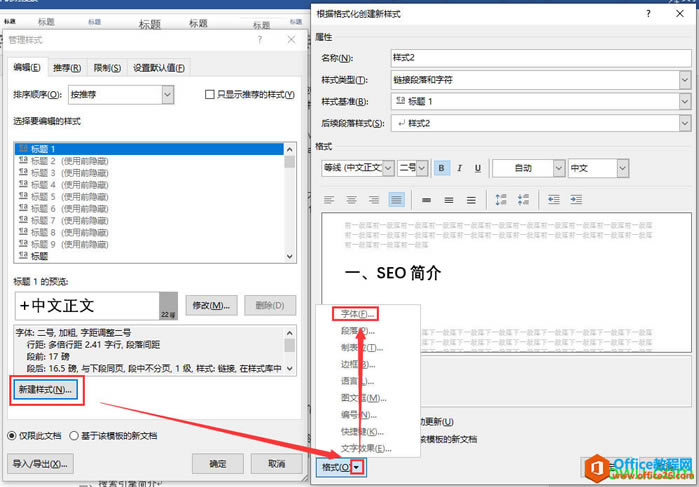
Task: Center align paragraph icon
Action: click(x=351, y=200)
